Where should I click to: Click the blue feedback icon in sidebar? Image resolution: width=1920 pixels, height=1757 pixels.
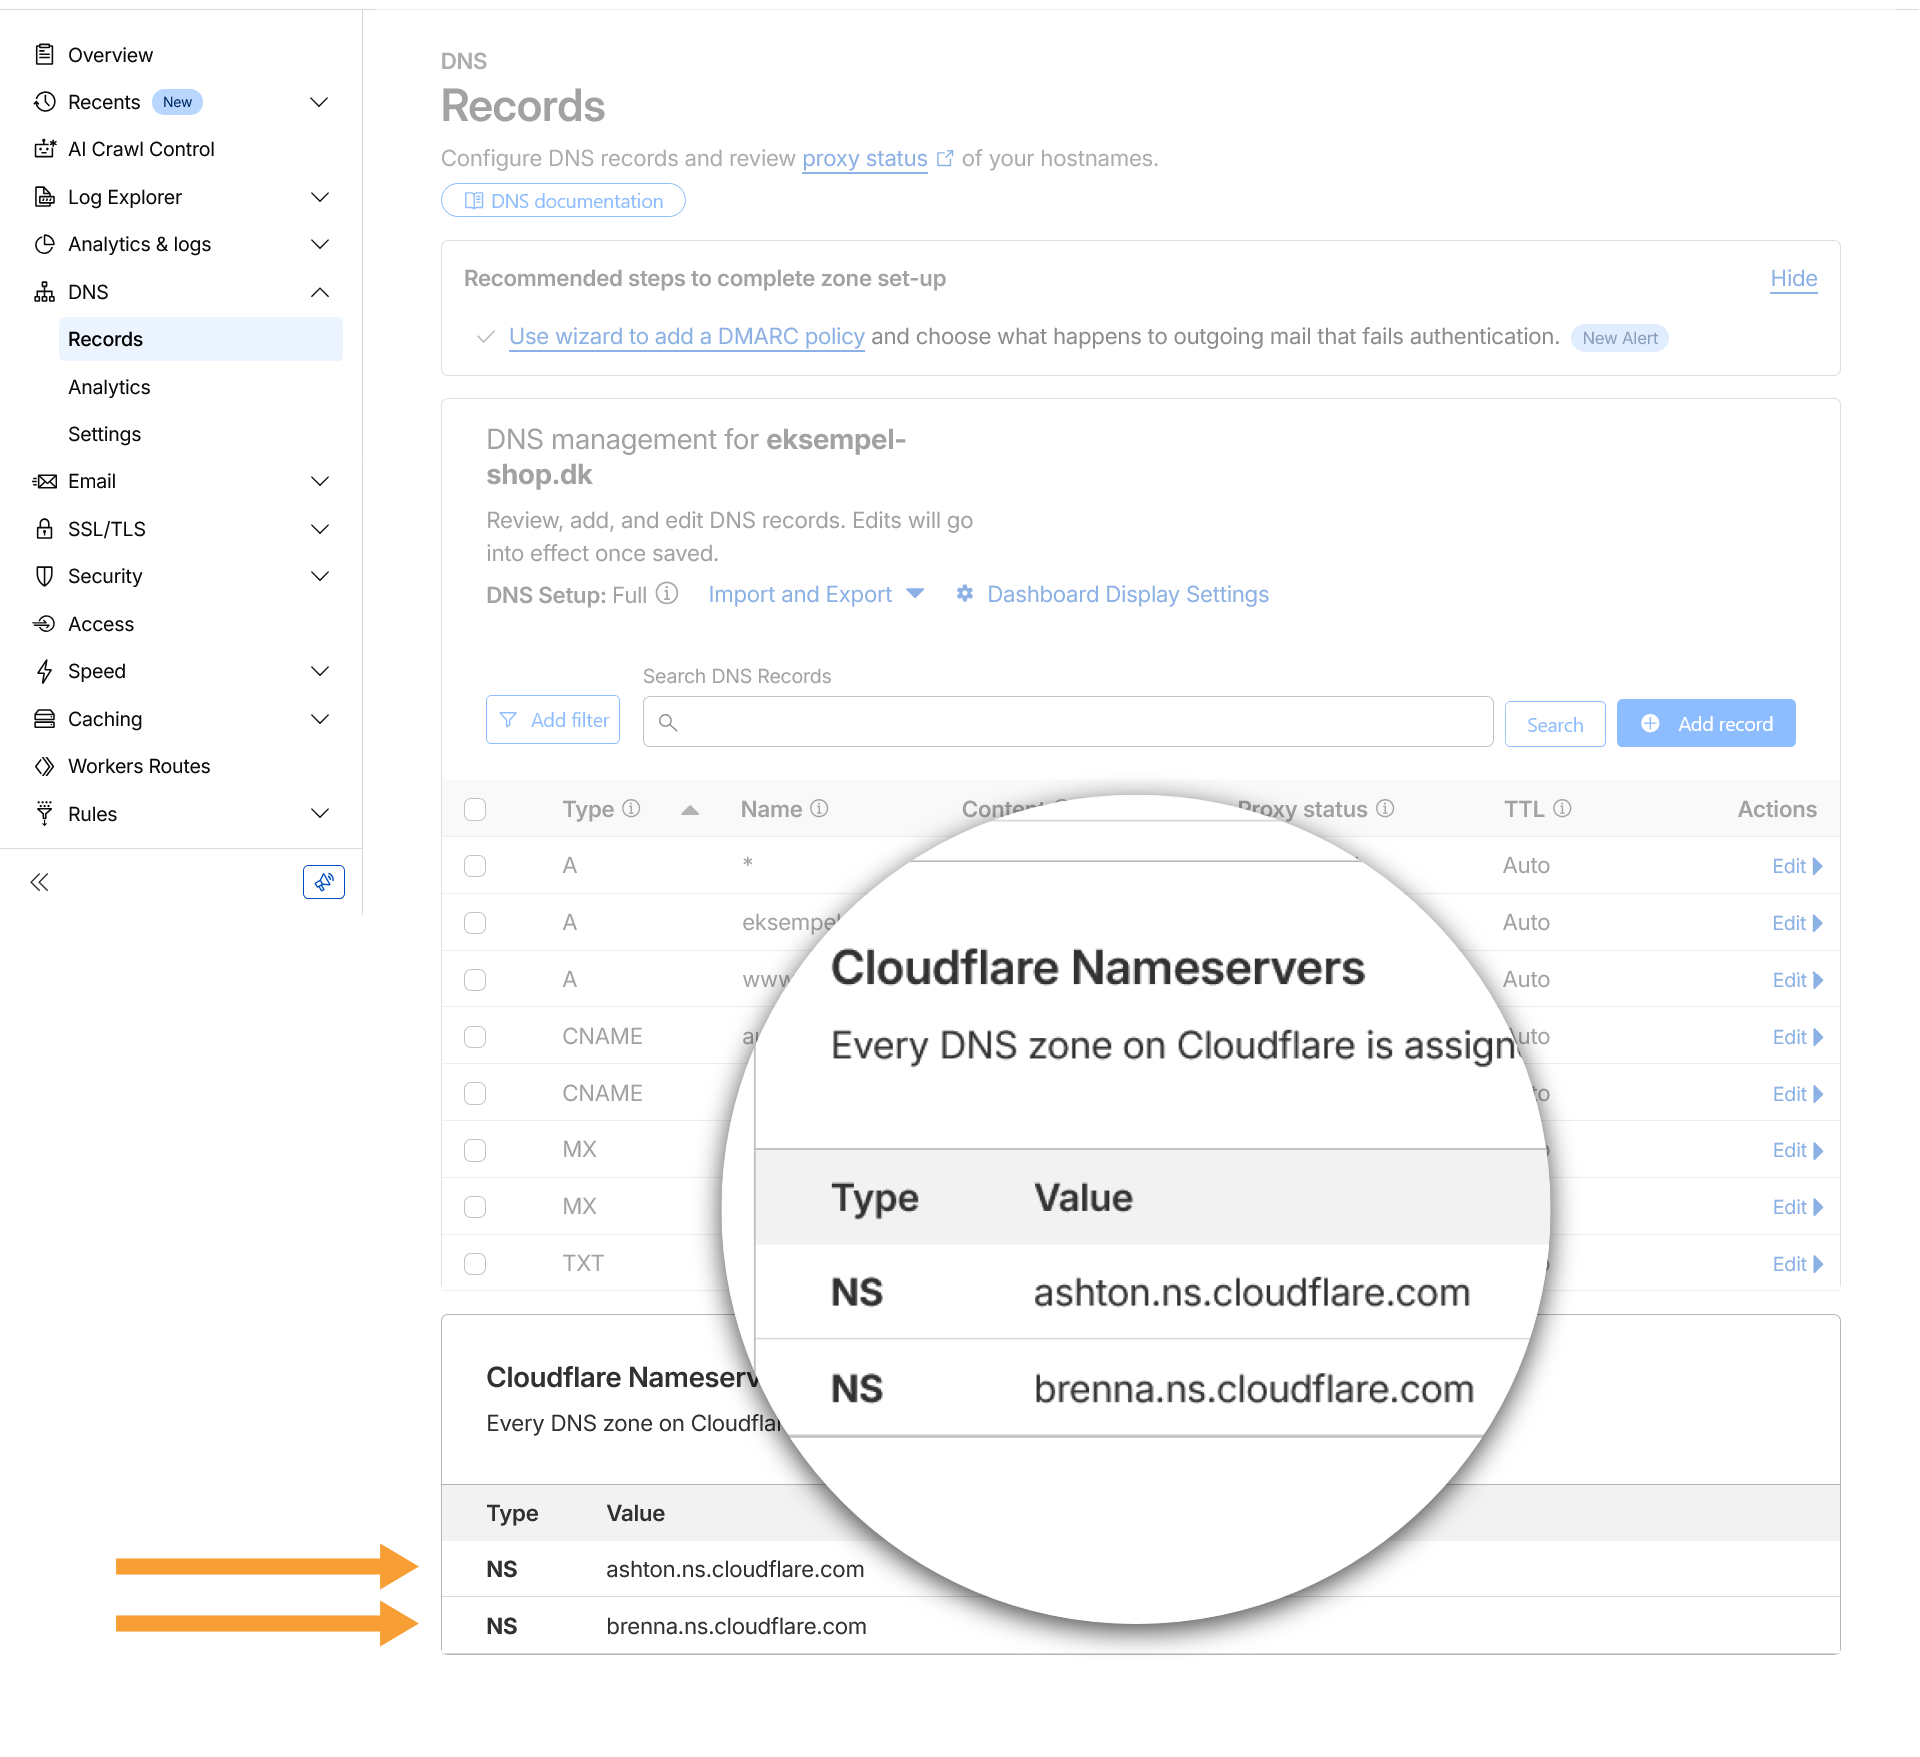coord(323,882)
